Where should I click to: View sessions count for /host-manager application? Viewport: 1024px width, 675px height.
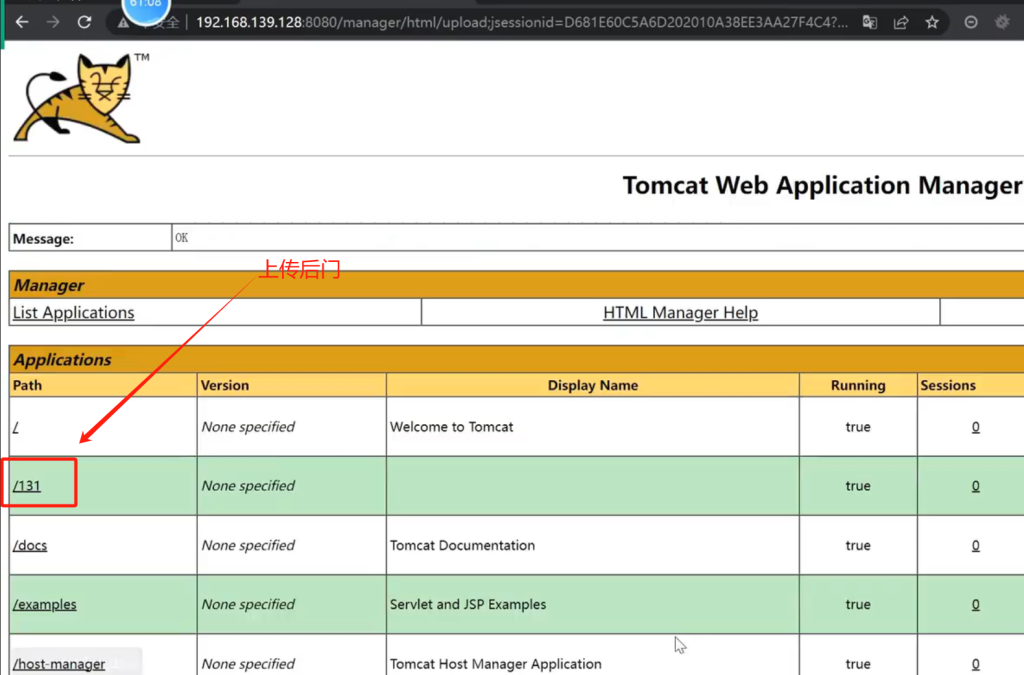tap(975, 664)
